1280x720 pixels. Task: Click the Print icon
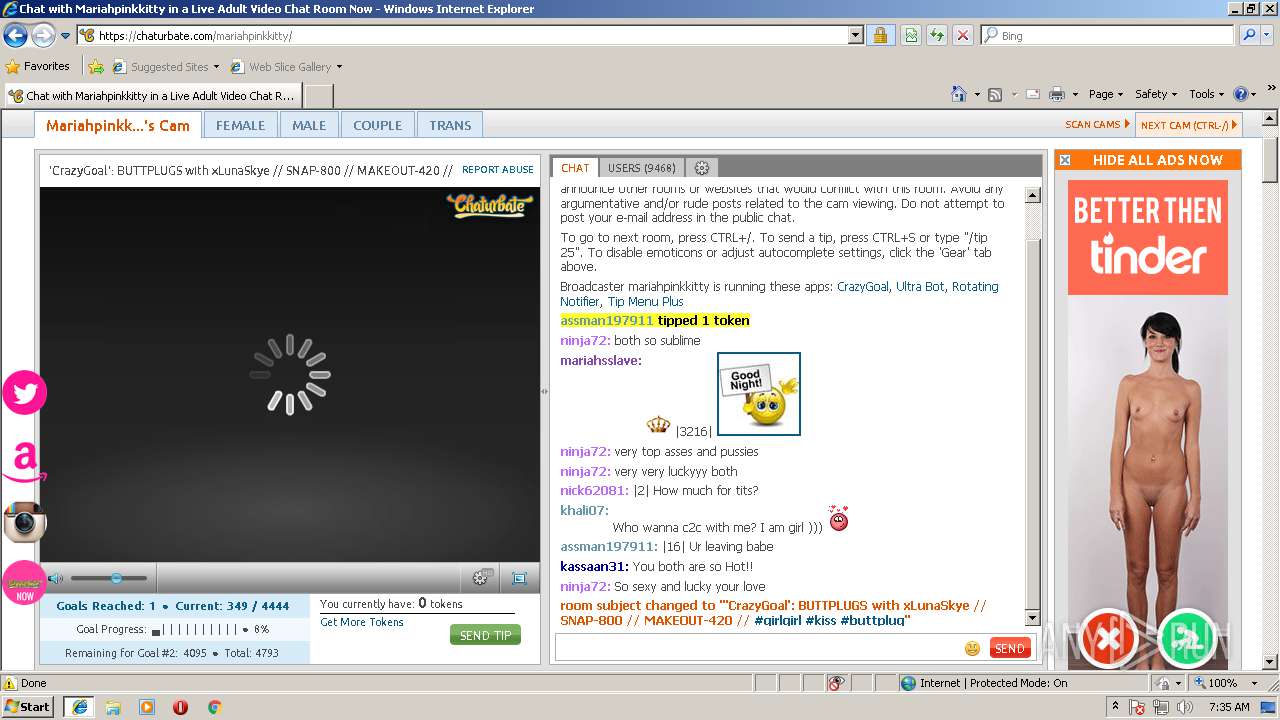(x=1057, y=94)
